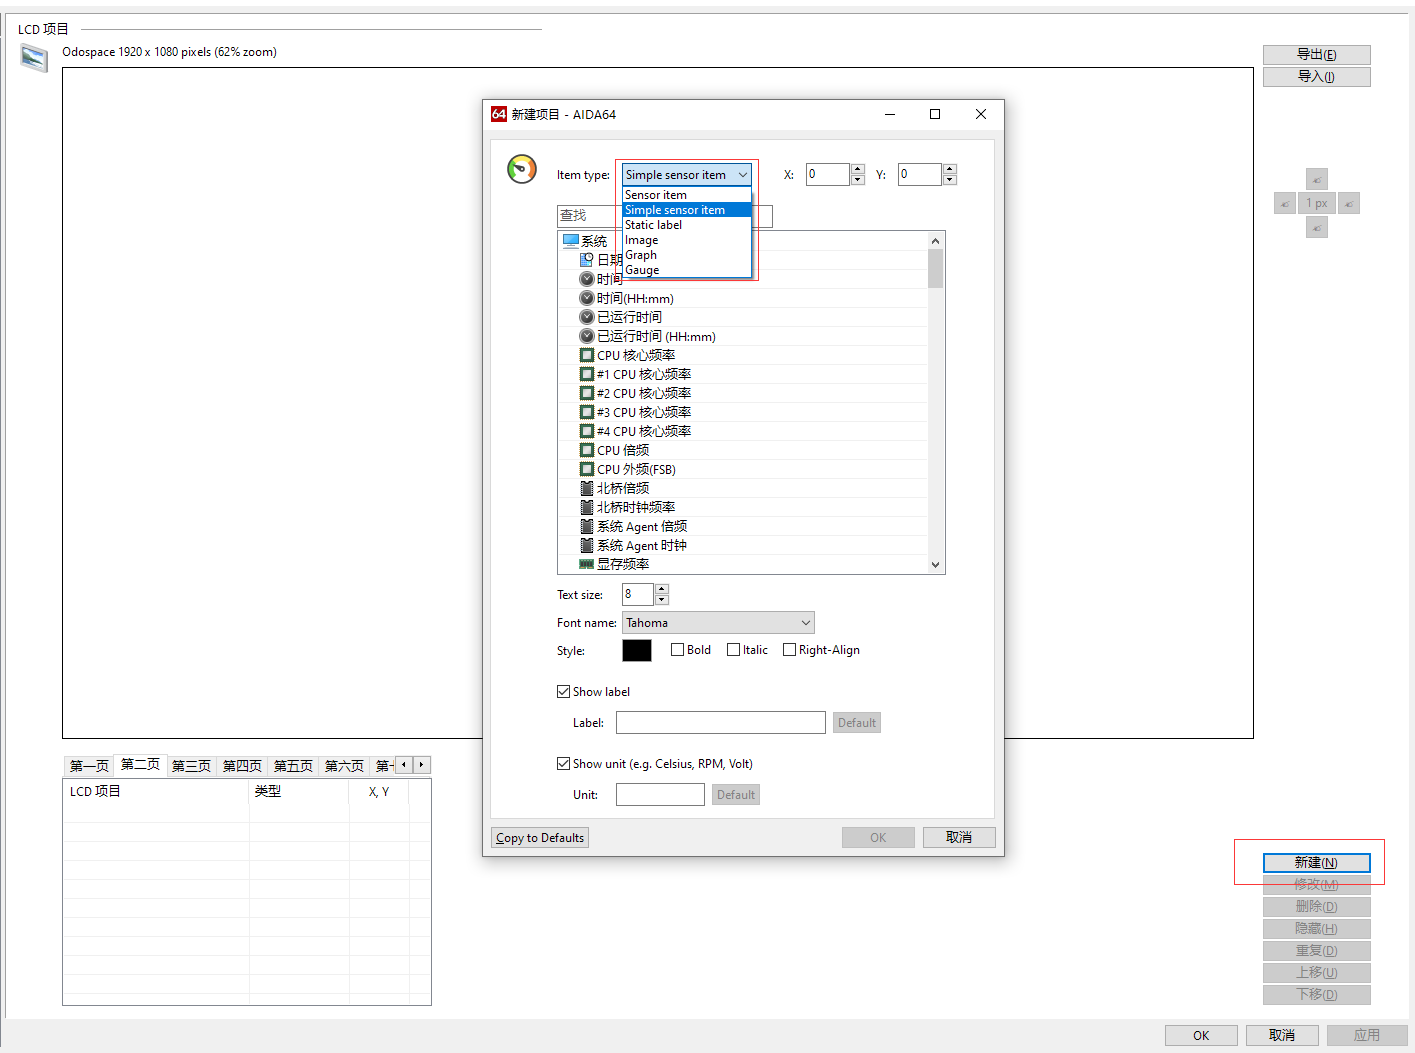Click the Copy to Defaults button
This screenshot has height=1053, width=1415.
point(540,838)
